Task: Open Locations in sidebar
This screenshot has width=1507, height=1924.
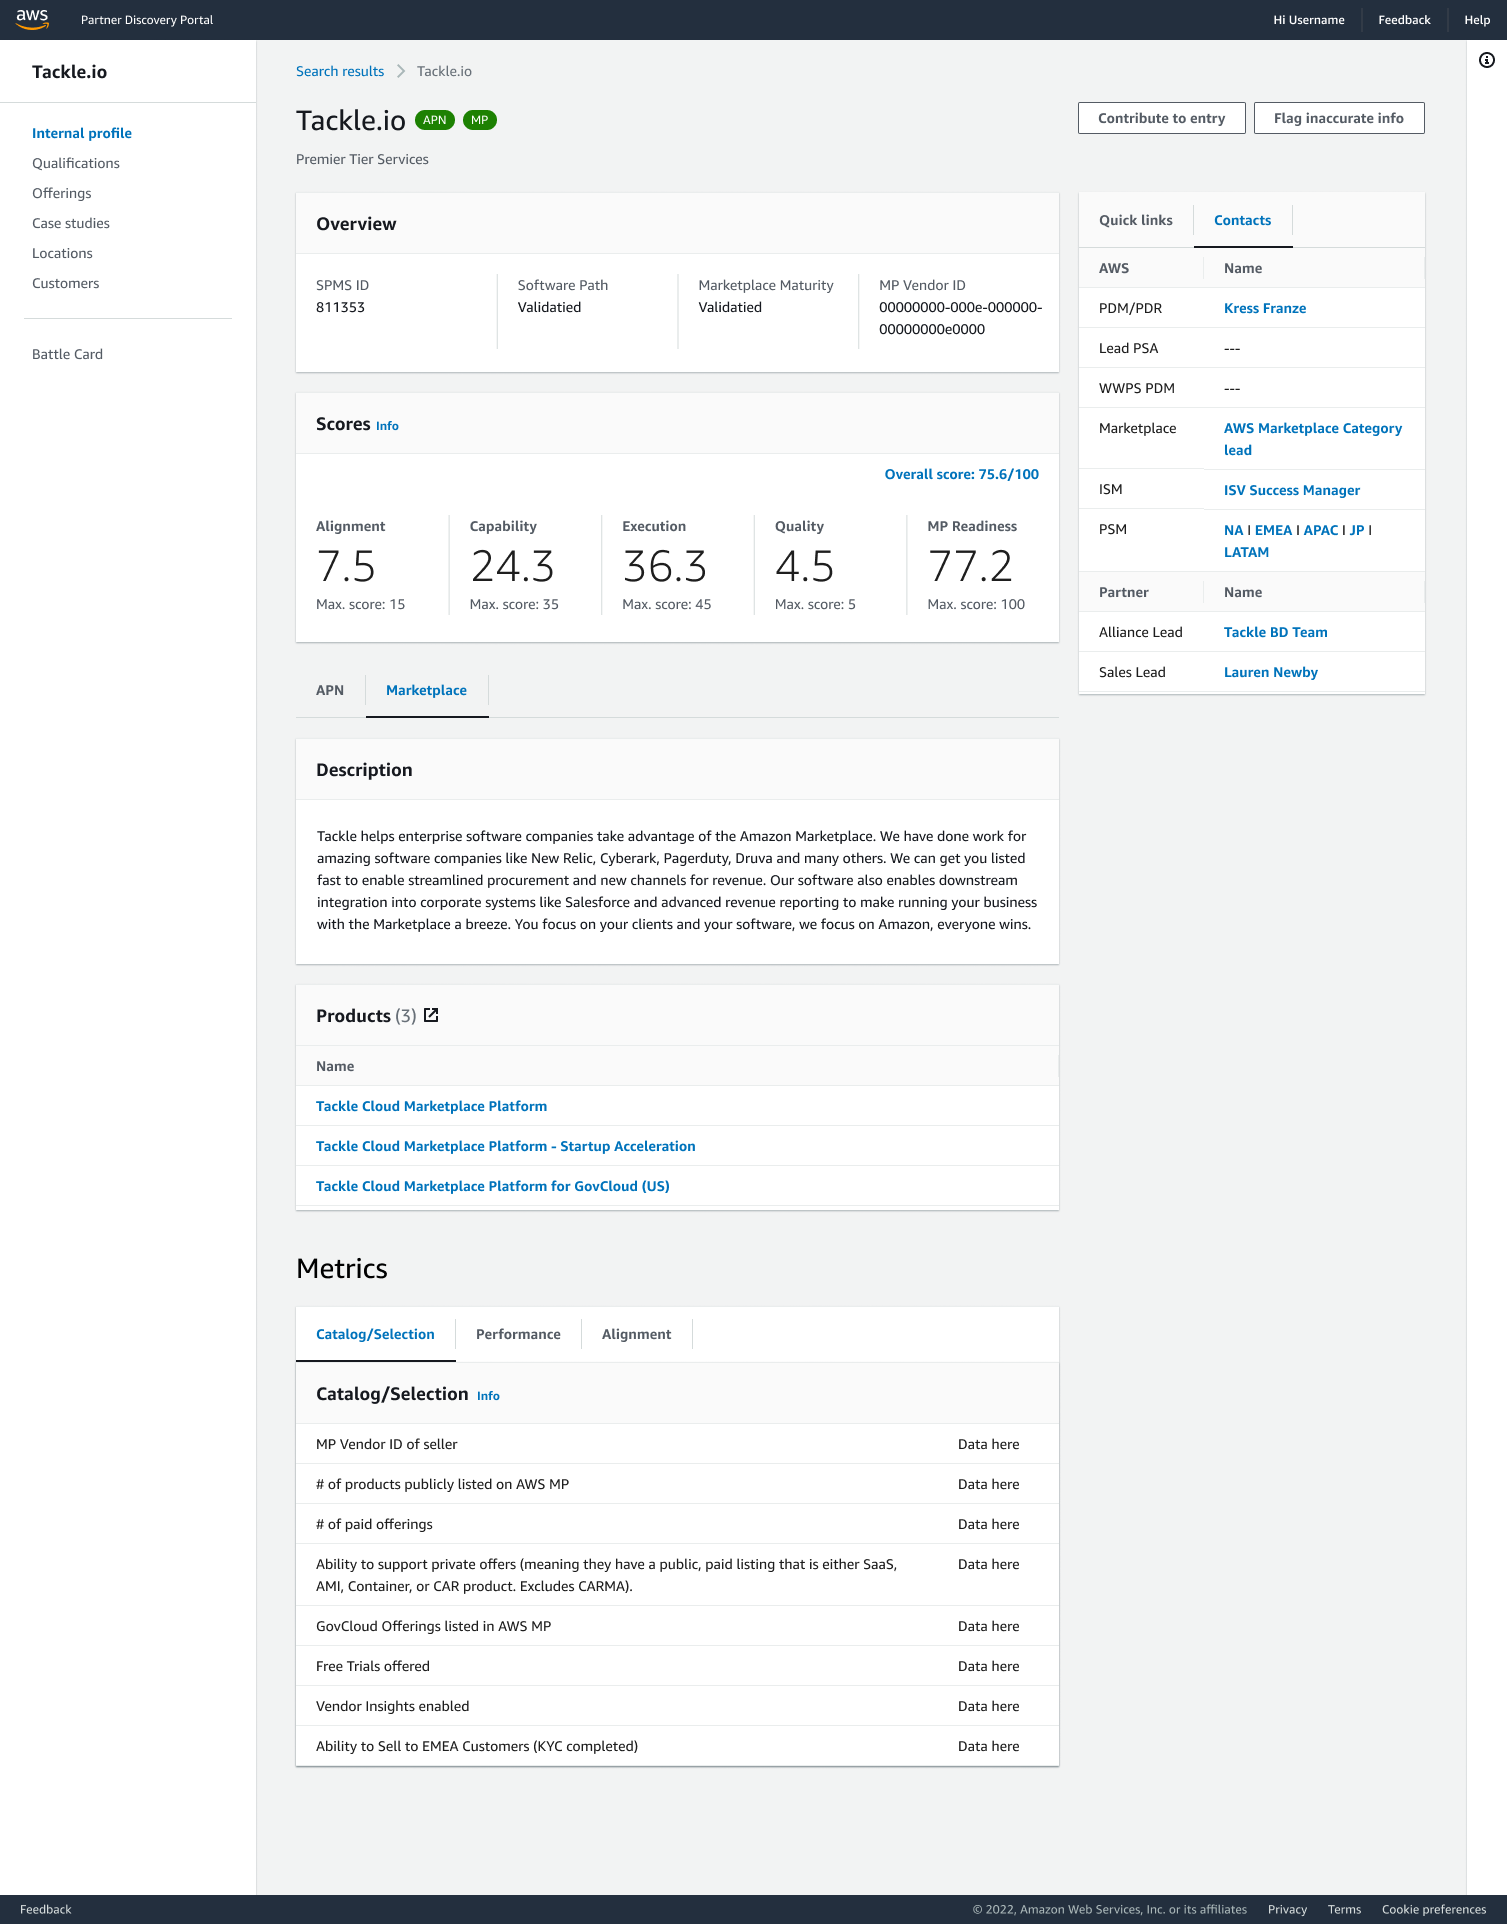Action: pyautogui.click(x=62, y=253)
